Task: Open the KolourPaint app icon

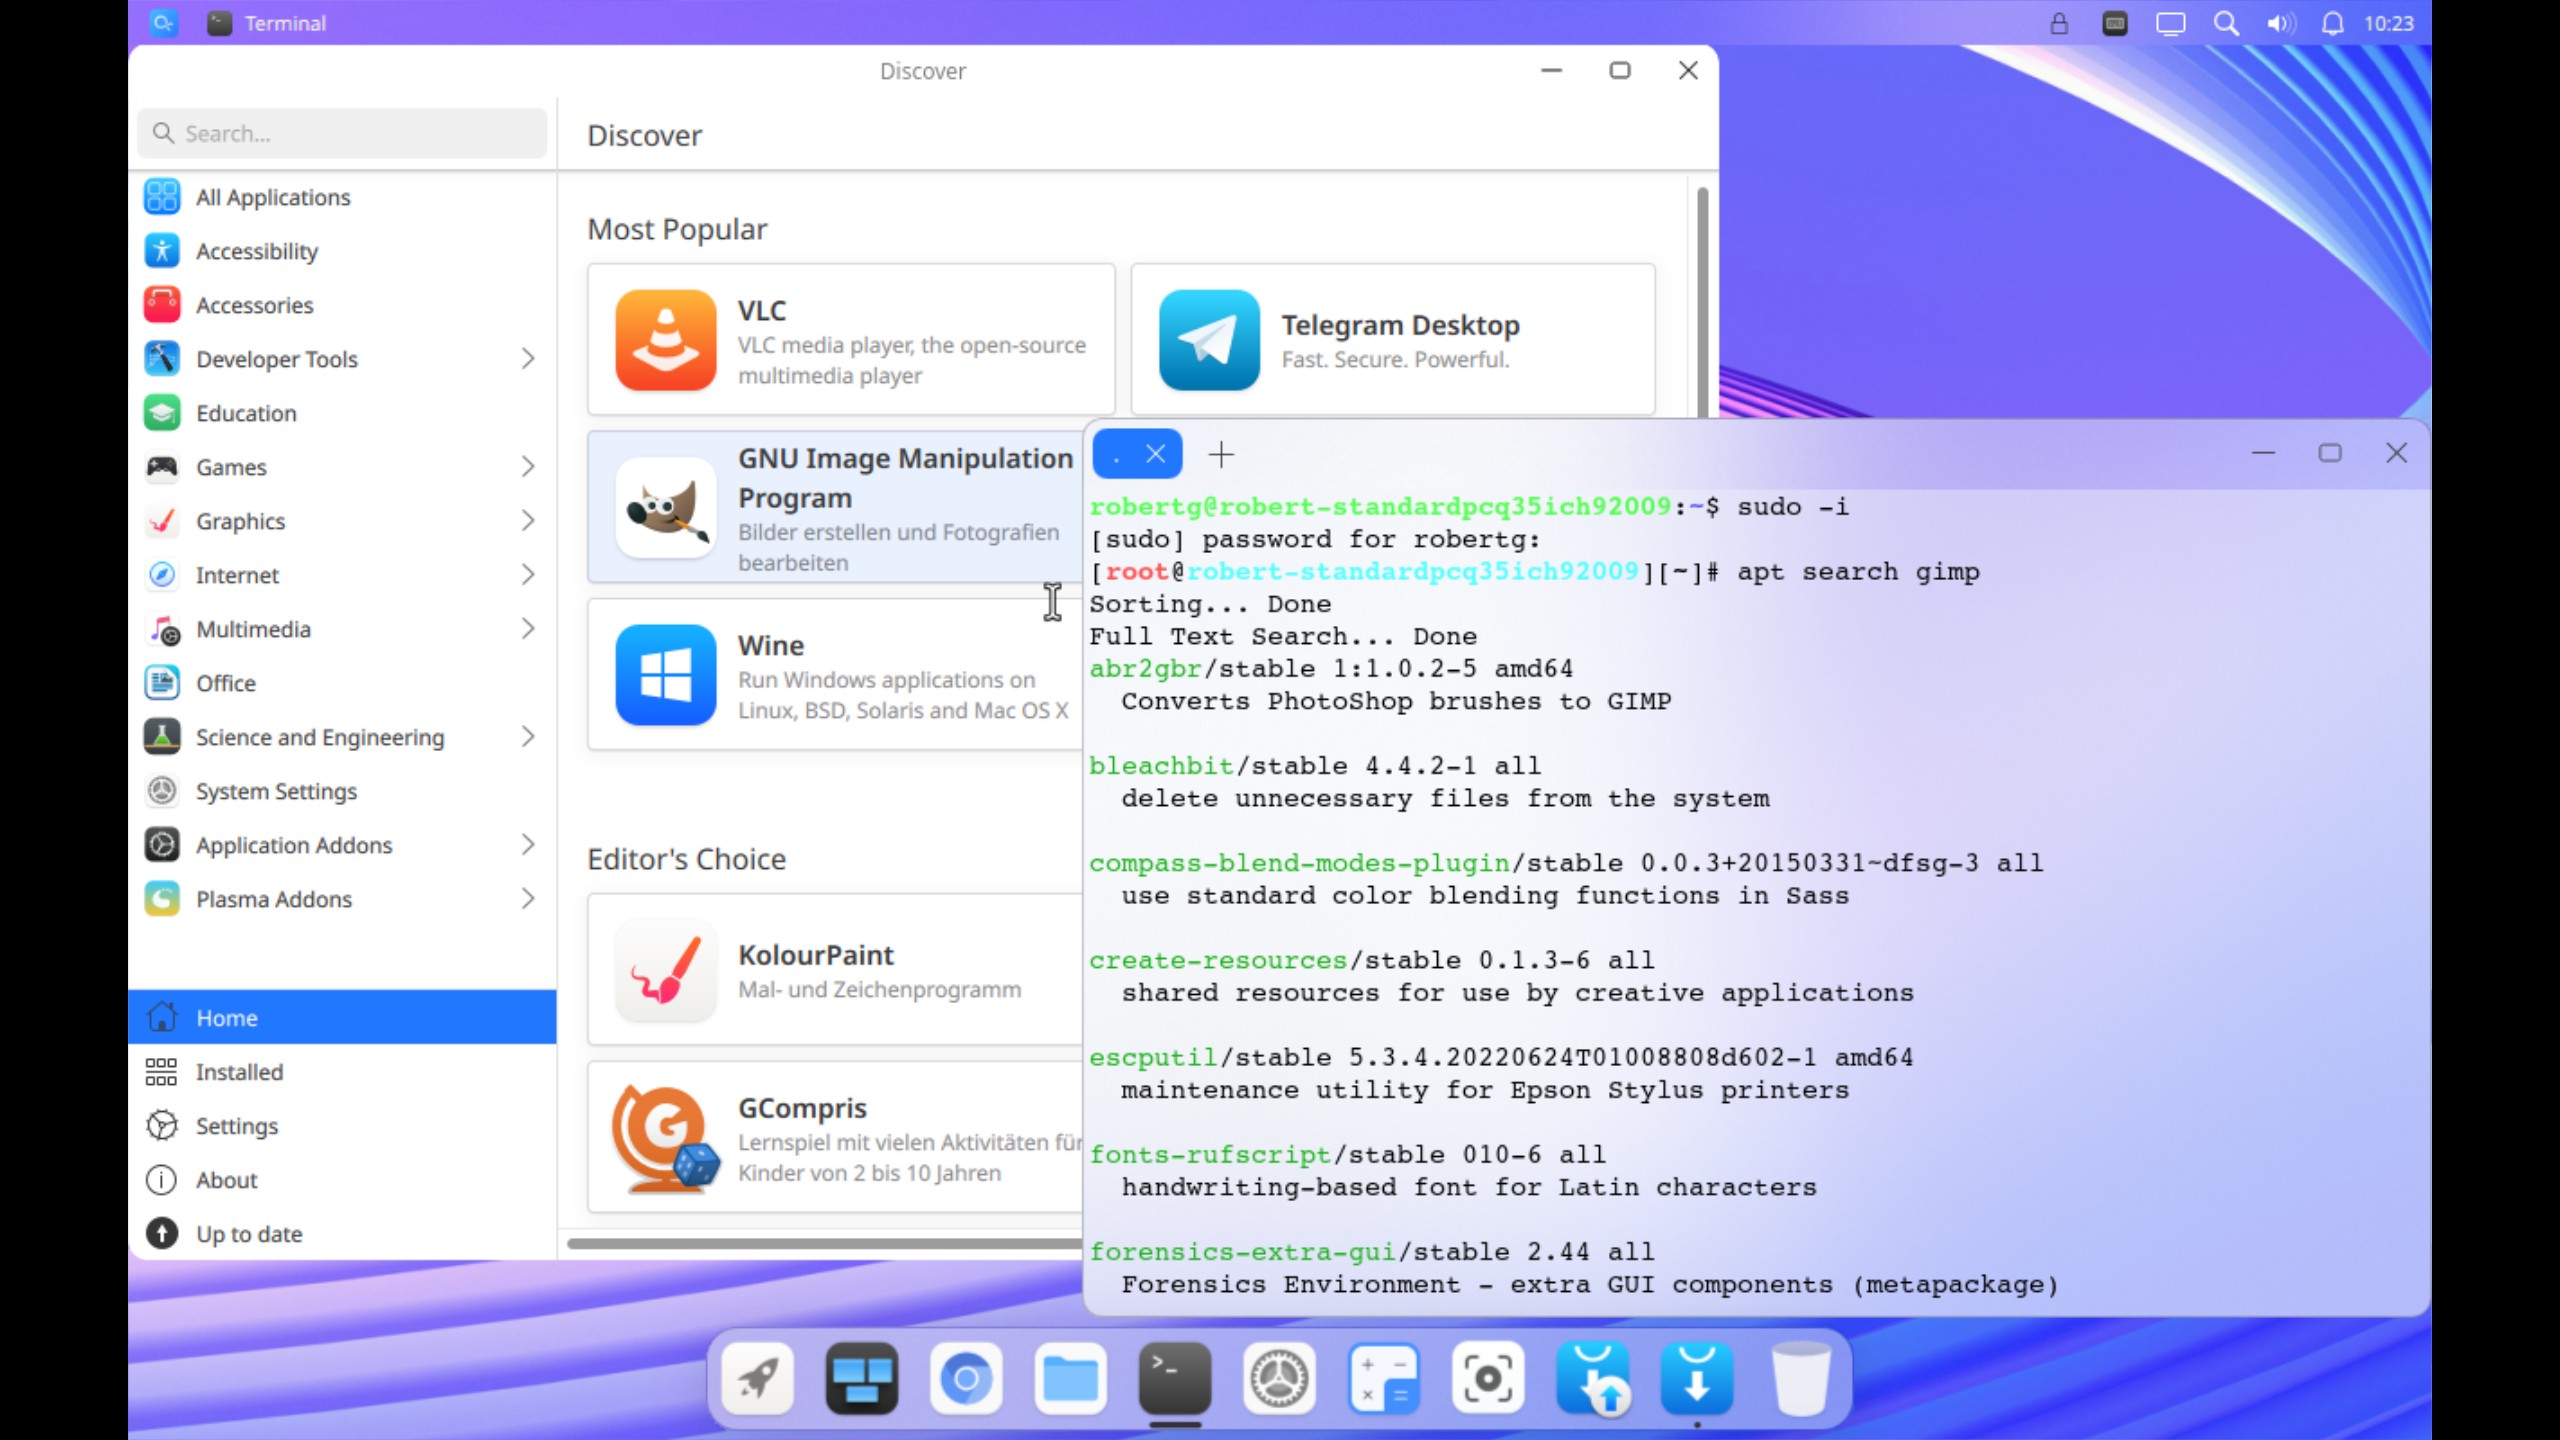Action: [x=666, y=970]
